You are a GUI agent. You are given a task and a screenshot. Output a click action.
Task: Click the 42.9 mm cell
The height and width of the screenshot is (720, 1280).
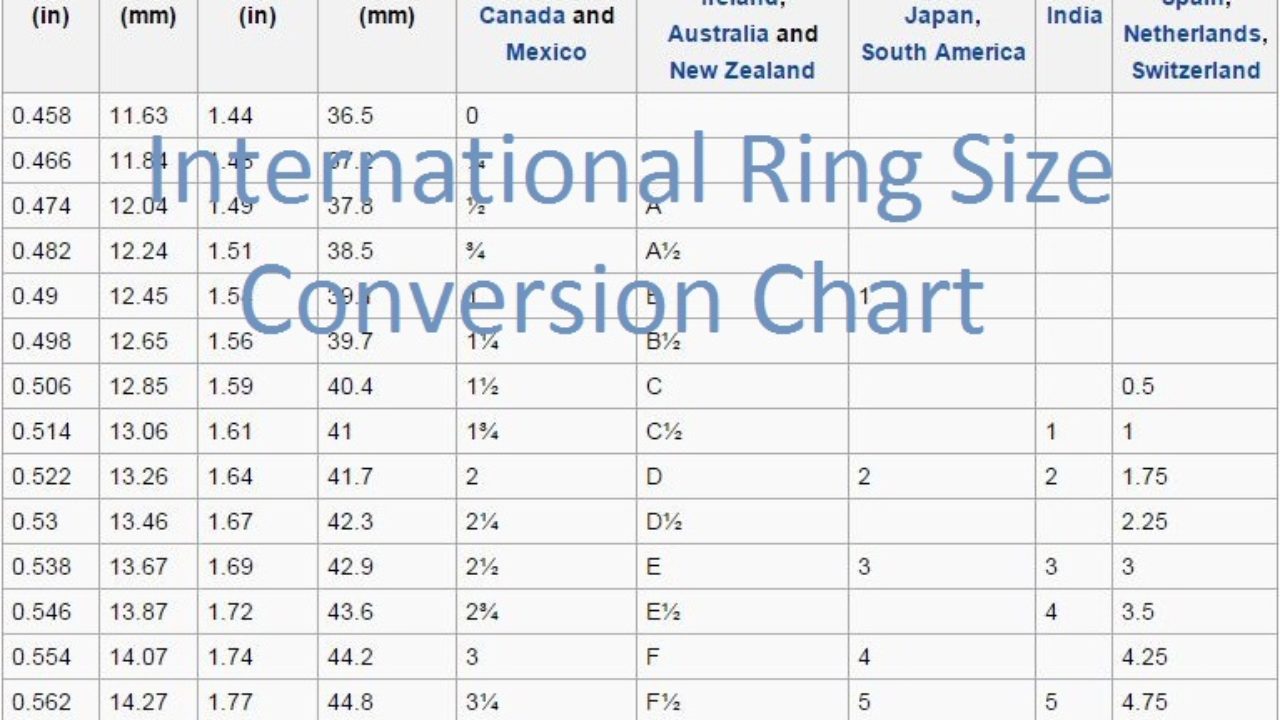pos(387,567)
